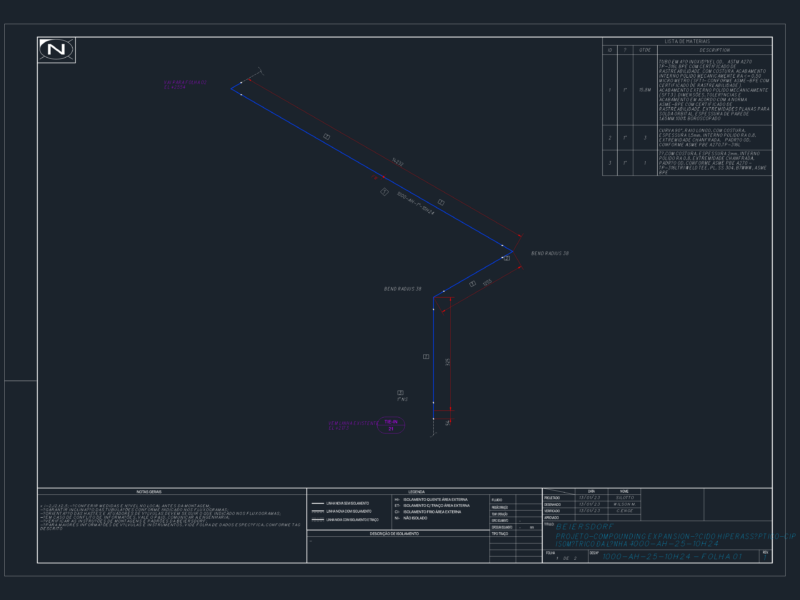Select the vertical blue pipe segment
Image resolution: width=800 pixels, height=600 pixels.
tap(434, 358)
